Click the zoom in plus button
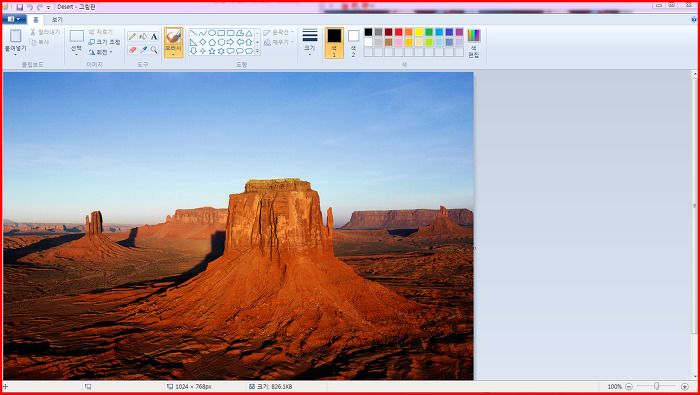The width and height of the screenshot is (700, 395). pos(684,387)
